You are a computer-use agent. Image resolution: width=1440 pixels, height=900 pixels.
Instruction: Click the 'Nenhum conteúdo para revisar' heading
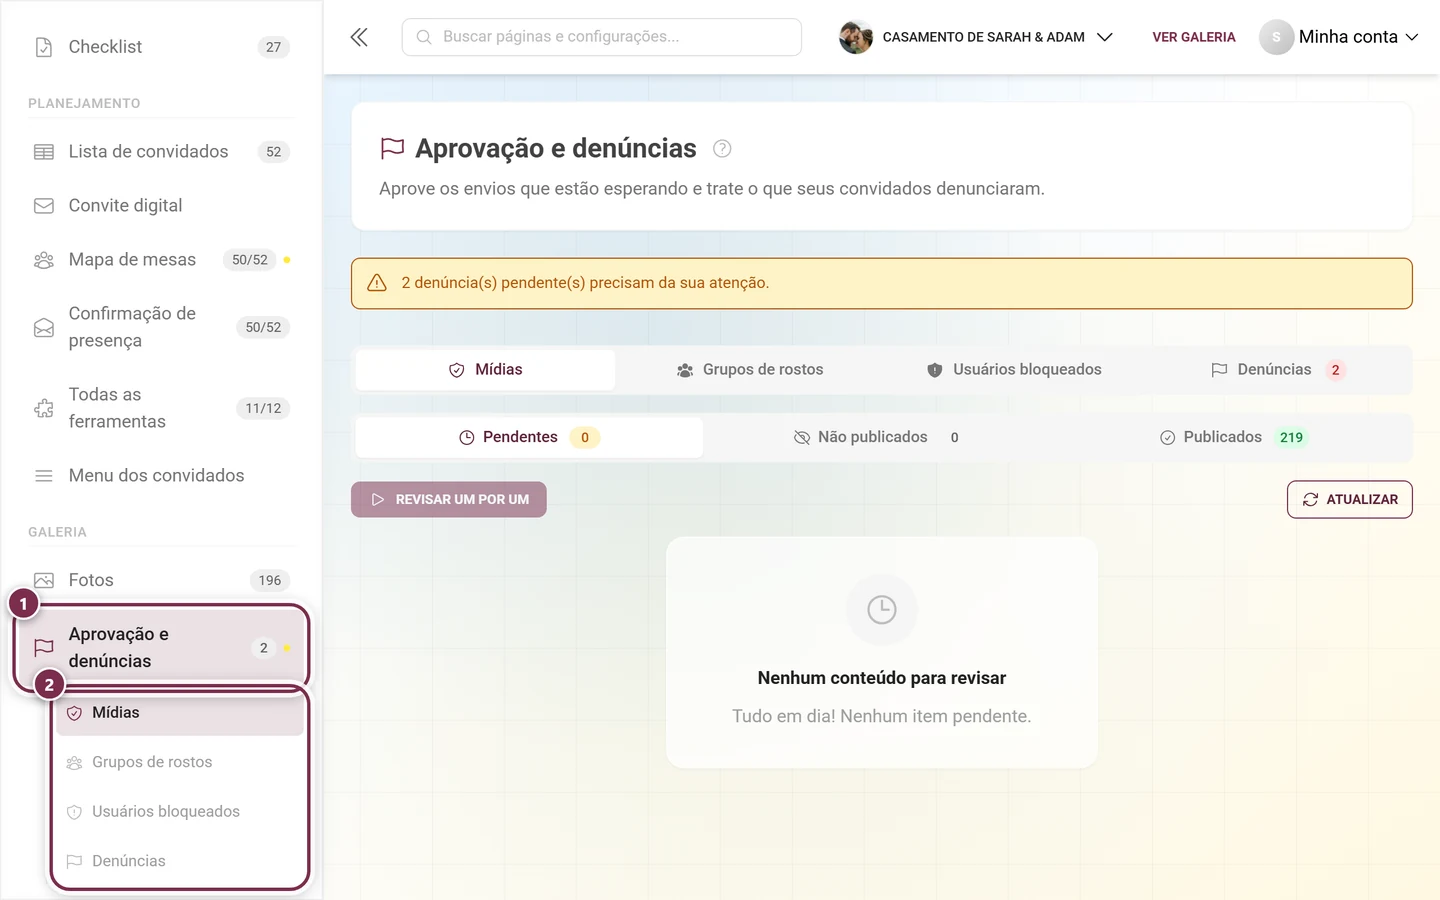pyautogui.click(x=882, y=678)
